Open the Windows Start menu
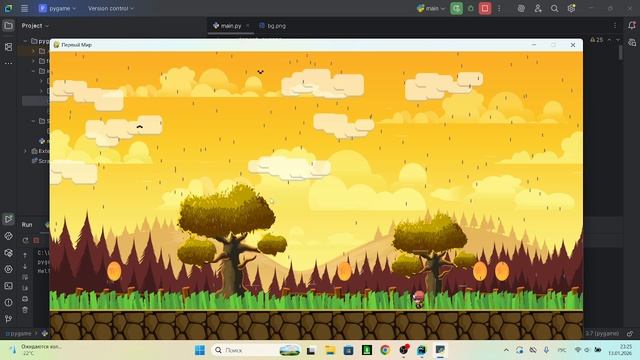Screen dimensions: 640x360 pos(200,350)
